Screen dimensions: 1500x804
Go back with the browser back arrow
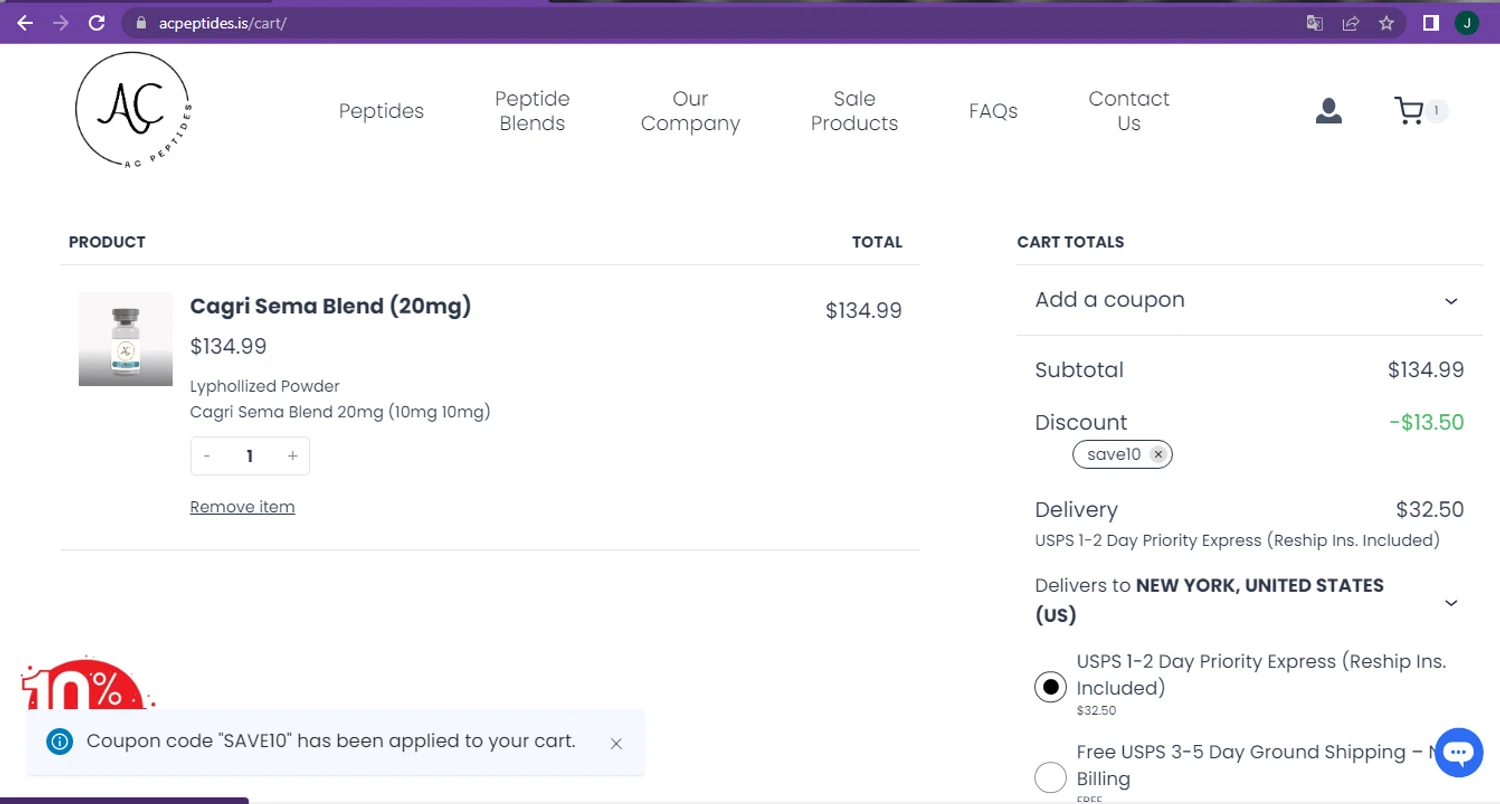click(x=25, y=22)
